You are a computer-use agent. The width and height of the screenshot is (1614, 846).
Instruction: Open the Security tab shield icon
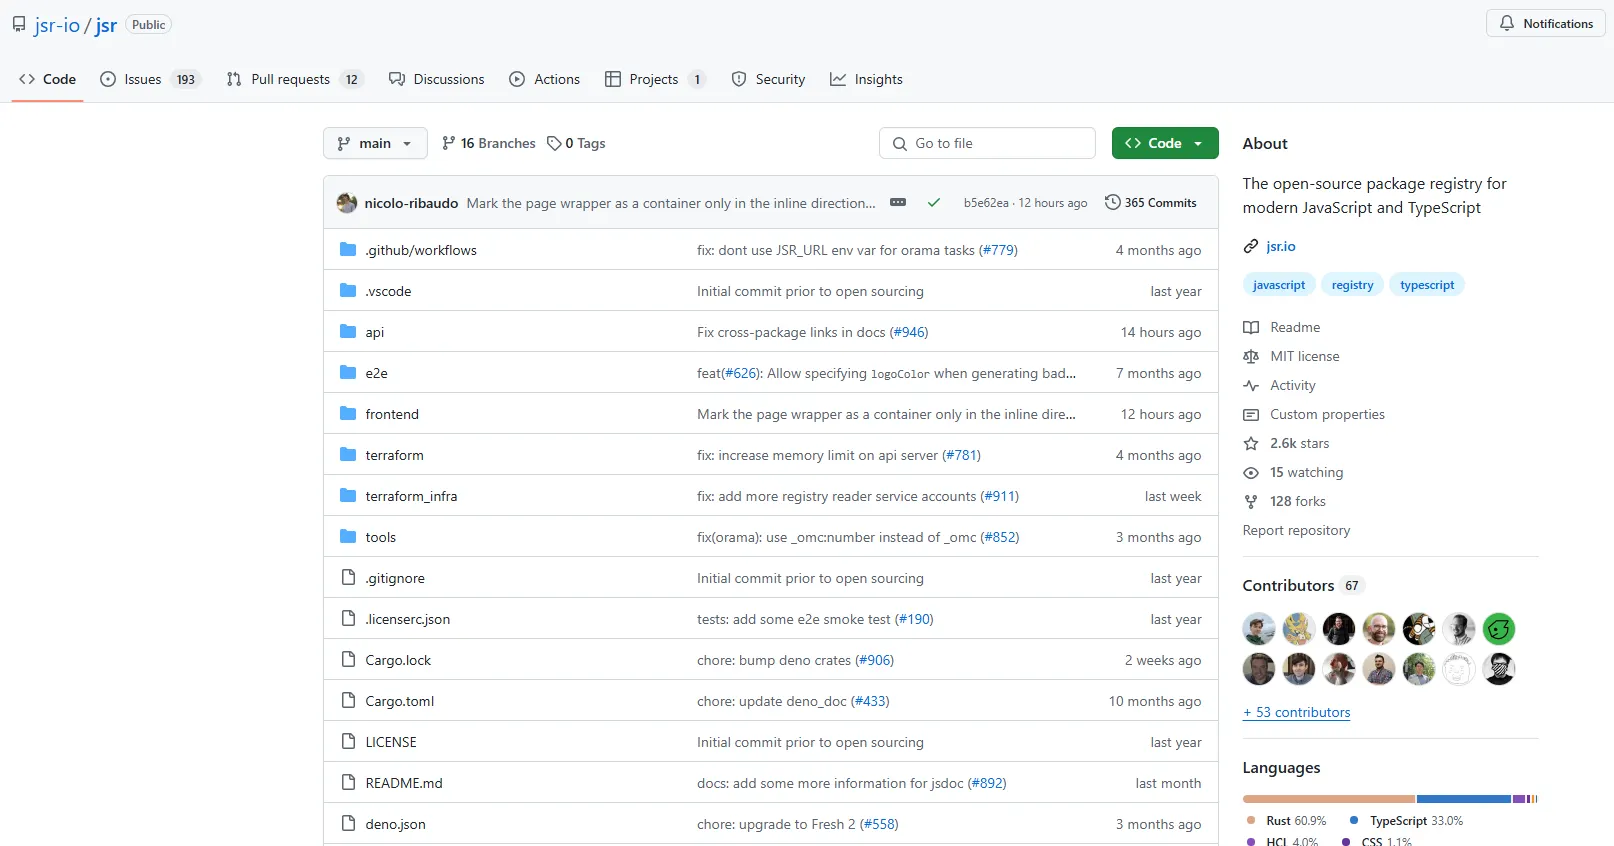coord(739,79)
